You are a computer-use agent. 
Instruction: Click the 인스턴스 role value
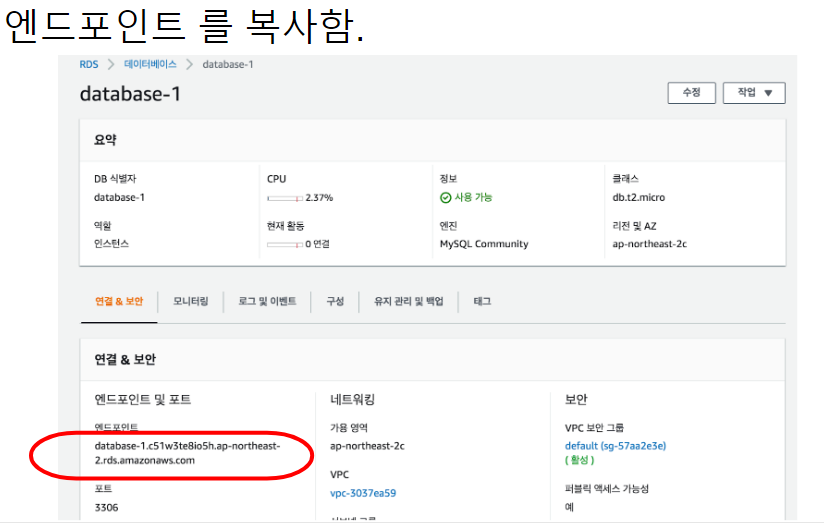point(111,243)
